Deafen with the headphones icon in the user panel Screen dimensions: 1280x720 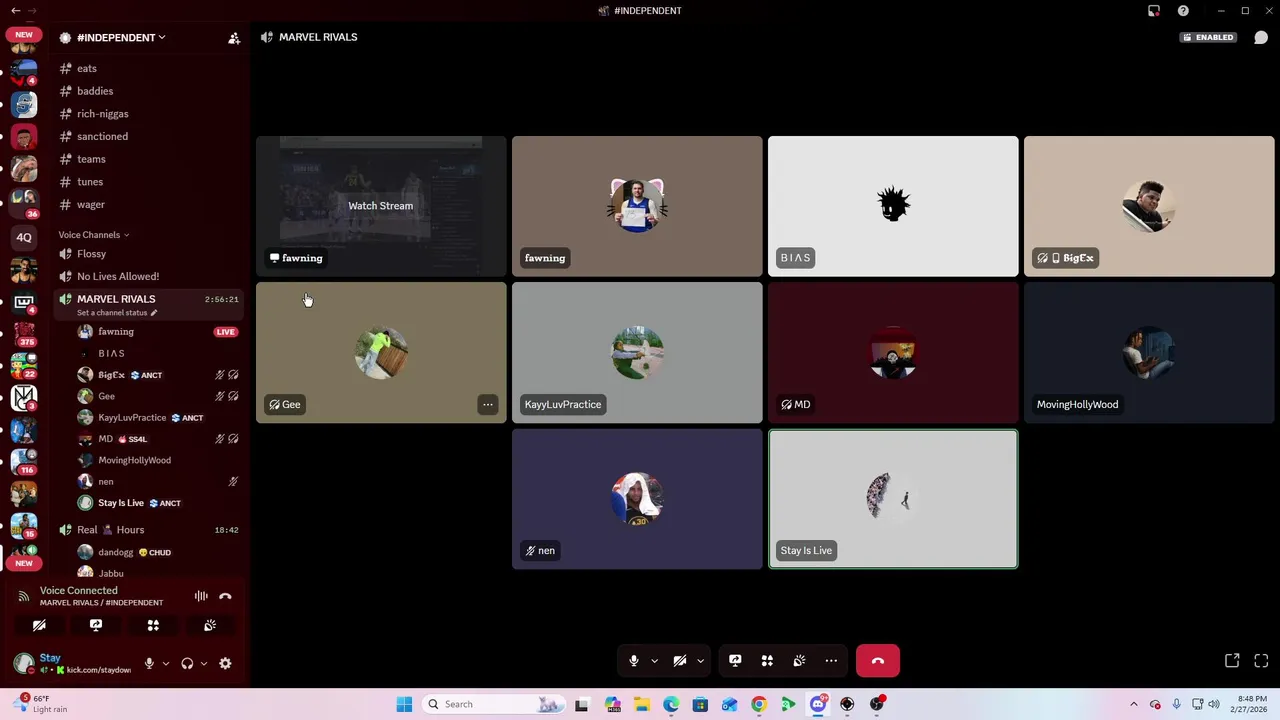187,664
